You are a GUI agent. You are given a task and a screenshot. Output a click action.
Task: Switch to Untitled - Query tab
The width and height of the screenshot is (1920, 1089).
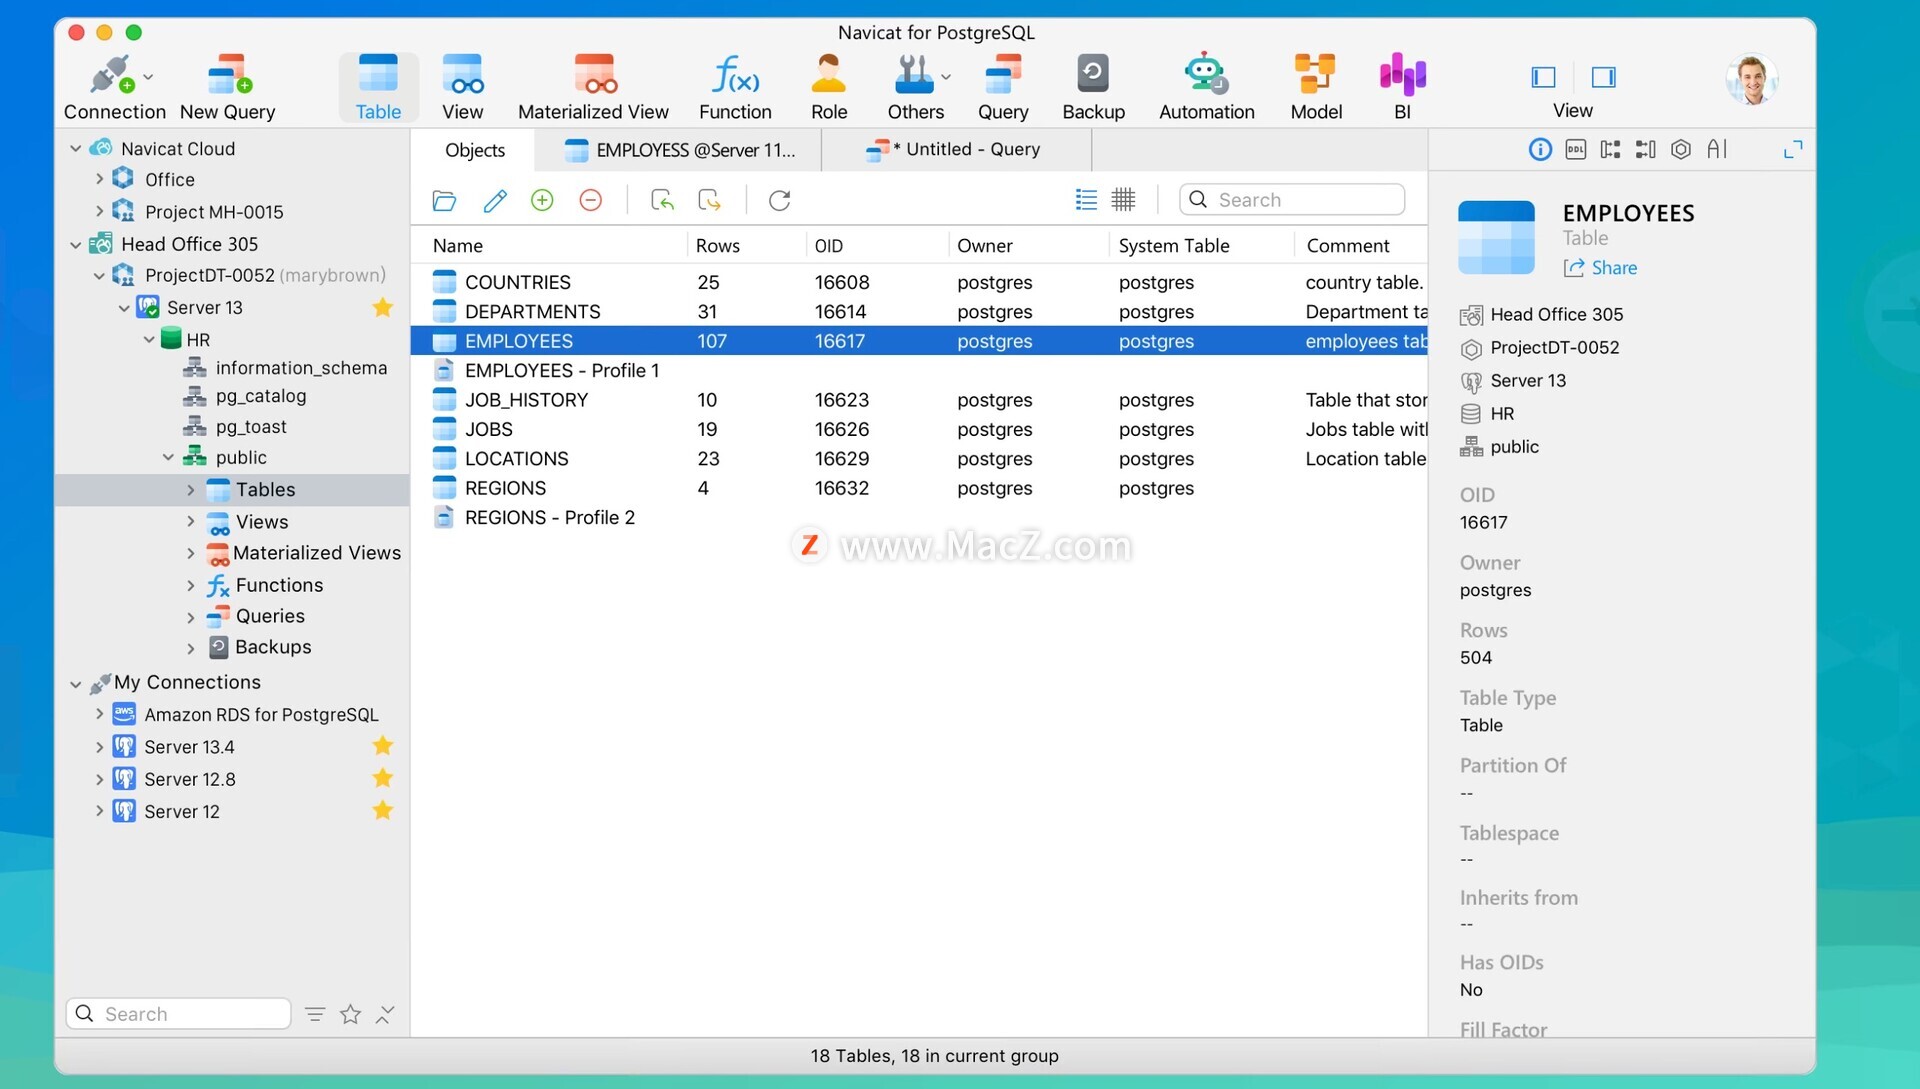(x=955, y=150)
